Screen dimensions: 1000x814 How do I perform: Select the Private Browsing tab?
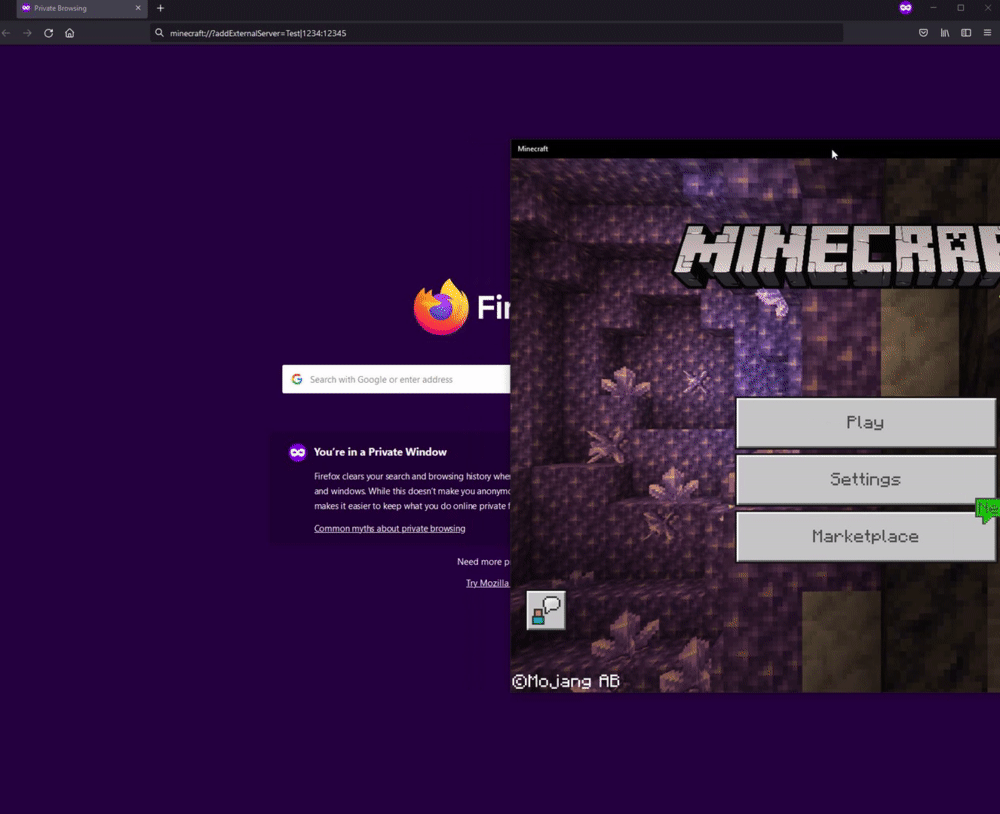(x=82, y=8)
